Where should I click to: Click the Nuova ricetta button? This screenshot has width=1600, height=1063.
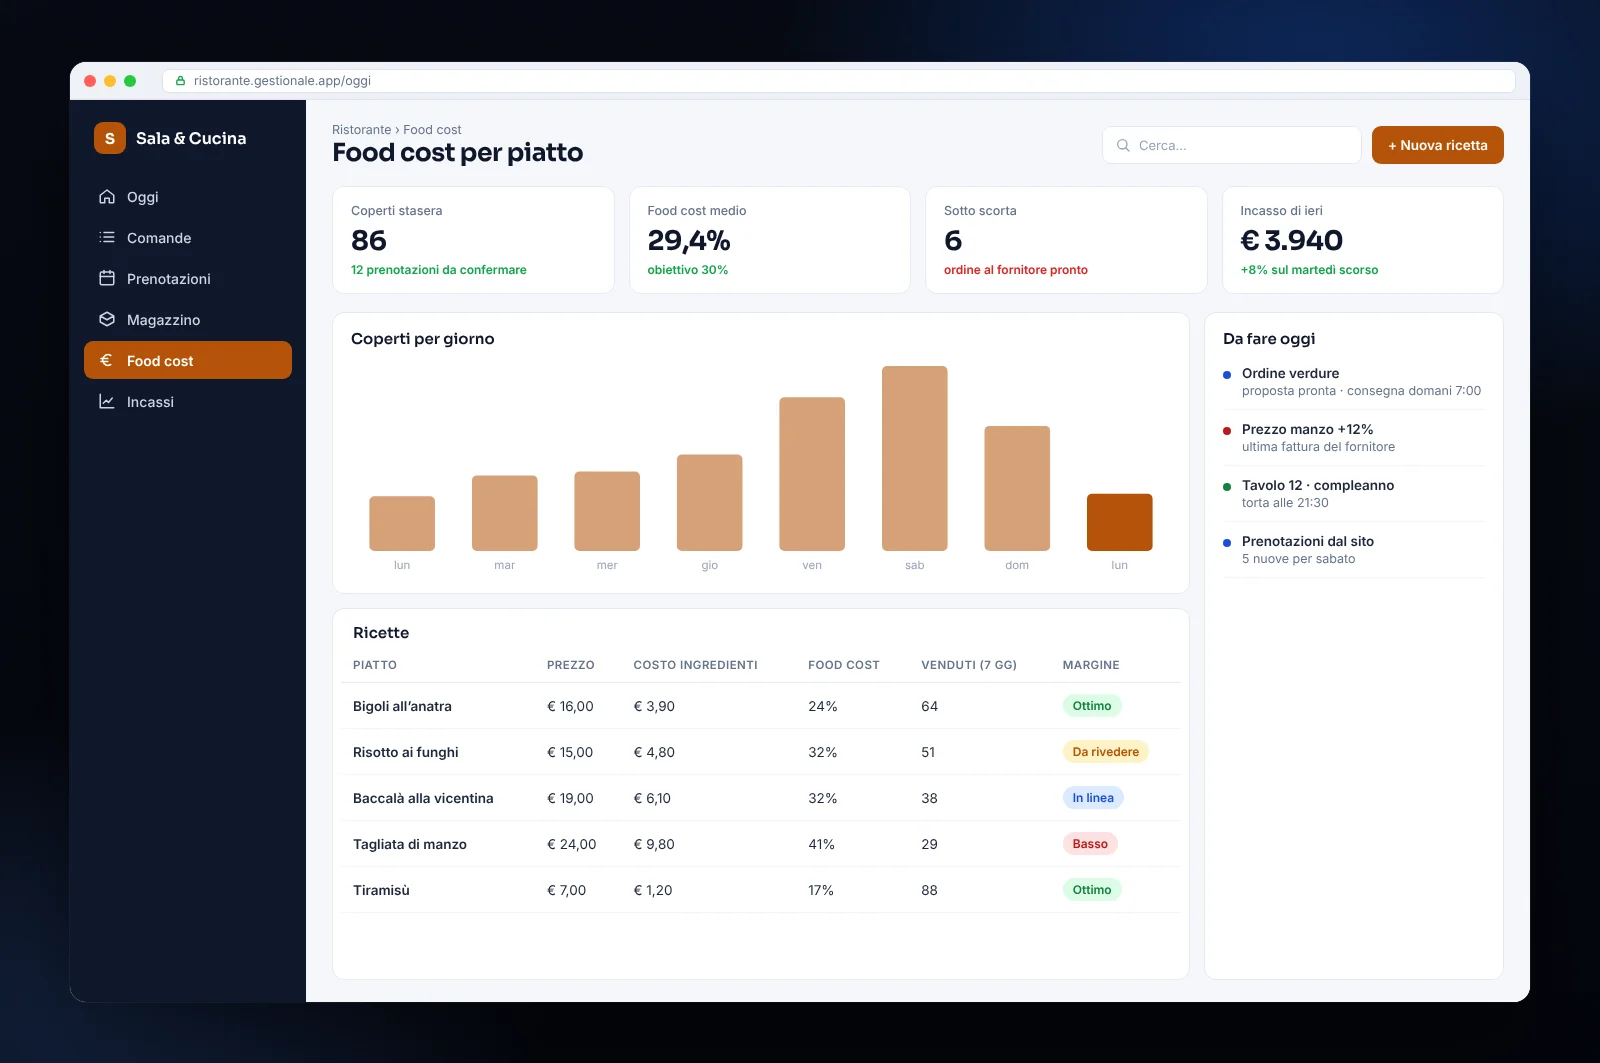tap(1437, 145)
